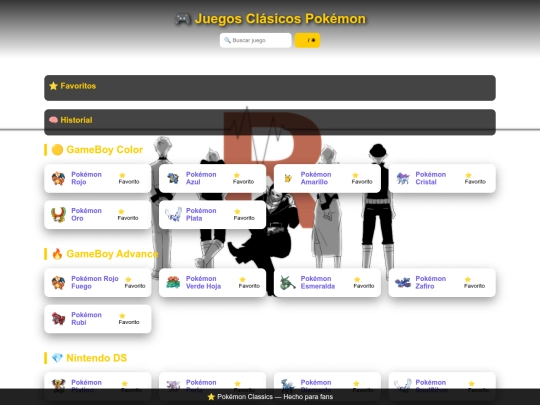Click the yellow button beside search field
540x405 pixels.
coord(307,40)
